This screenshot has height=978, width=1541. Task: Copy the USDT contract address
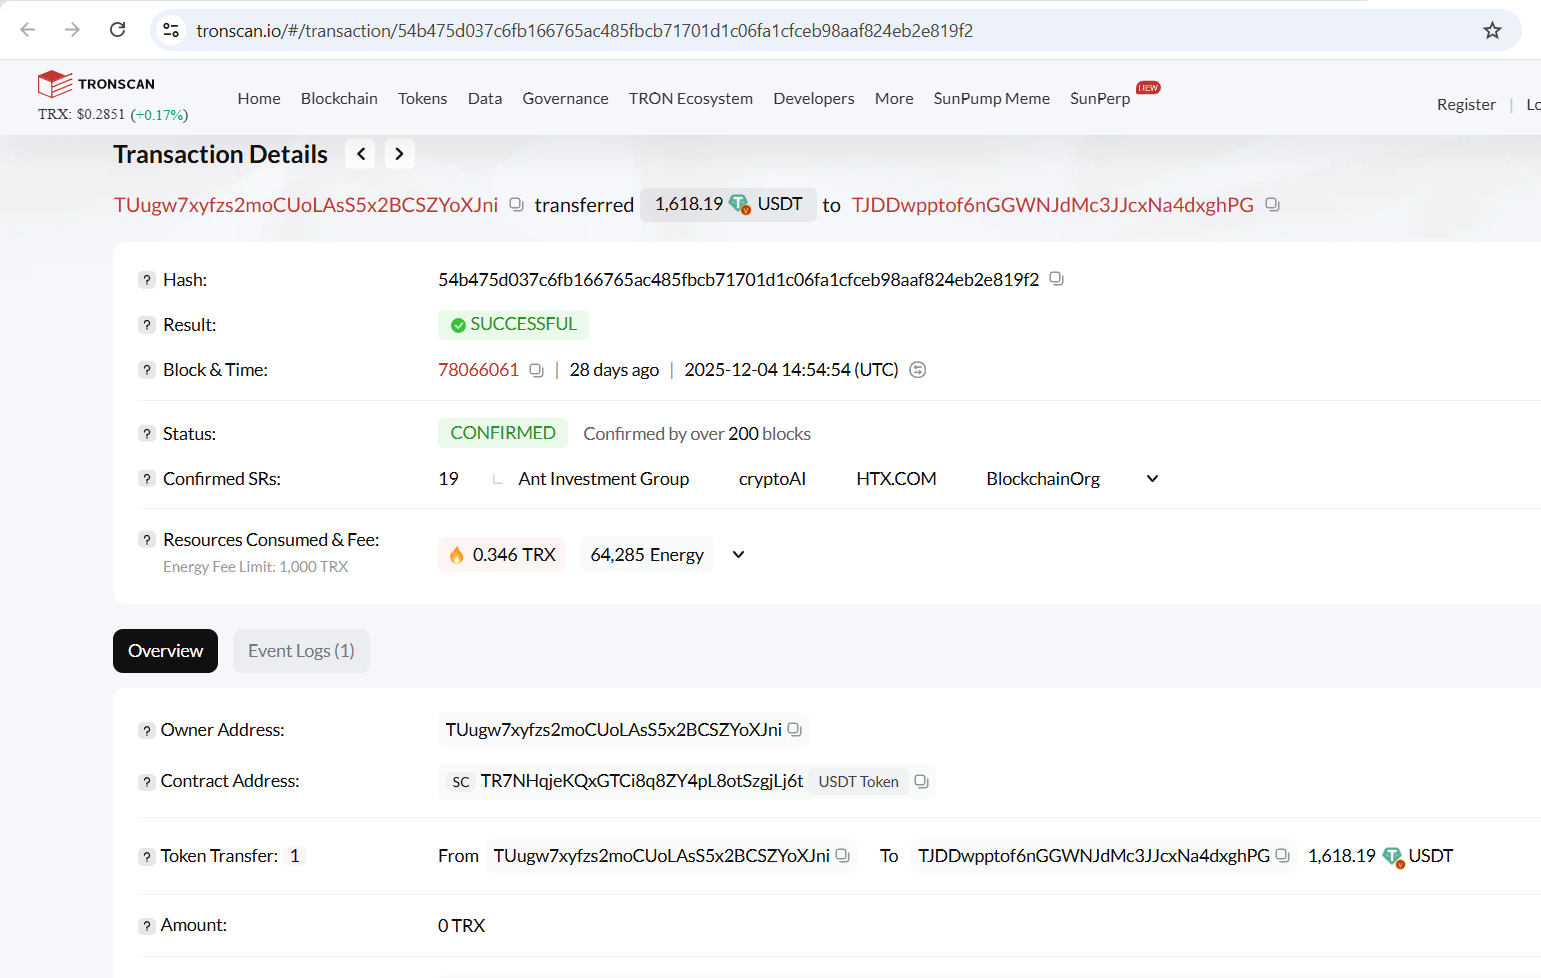coord(921,781)
